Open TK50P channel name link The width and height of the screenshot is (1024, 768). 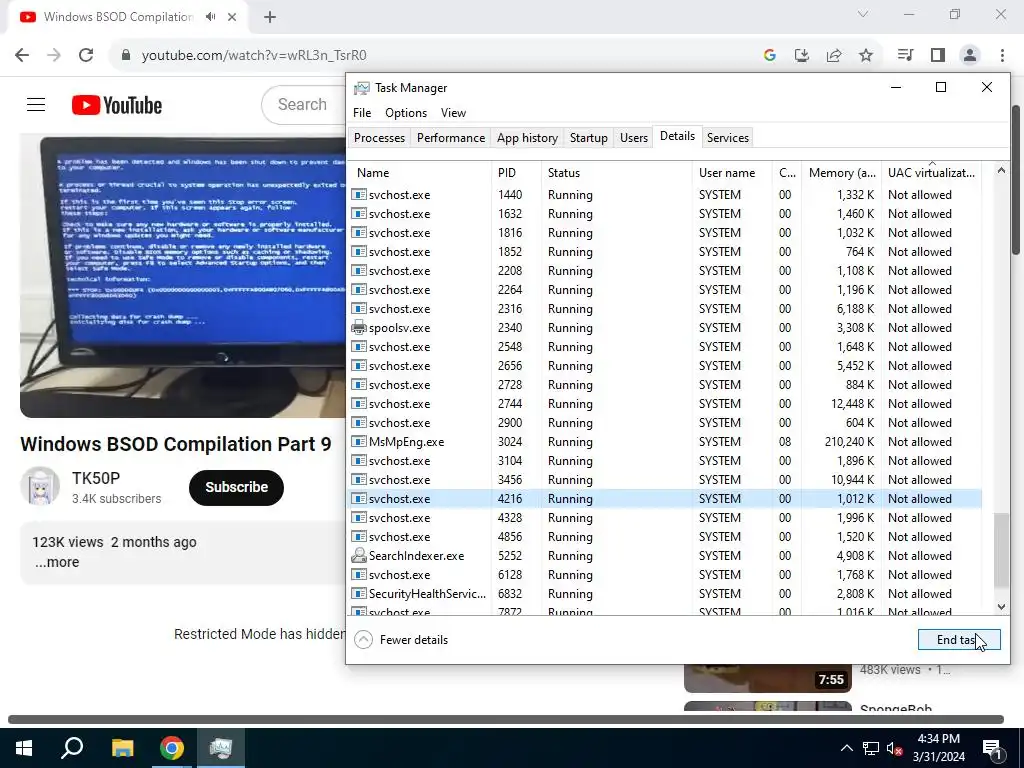pyautogui.click(x=96, y=478)
